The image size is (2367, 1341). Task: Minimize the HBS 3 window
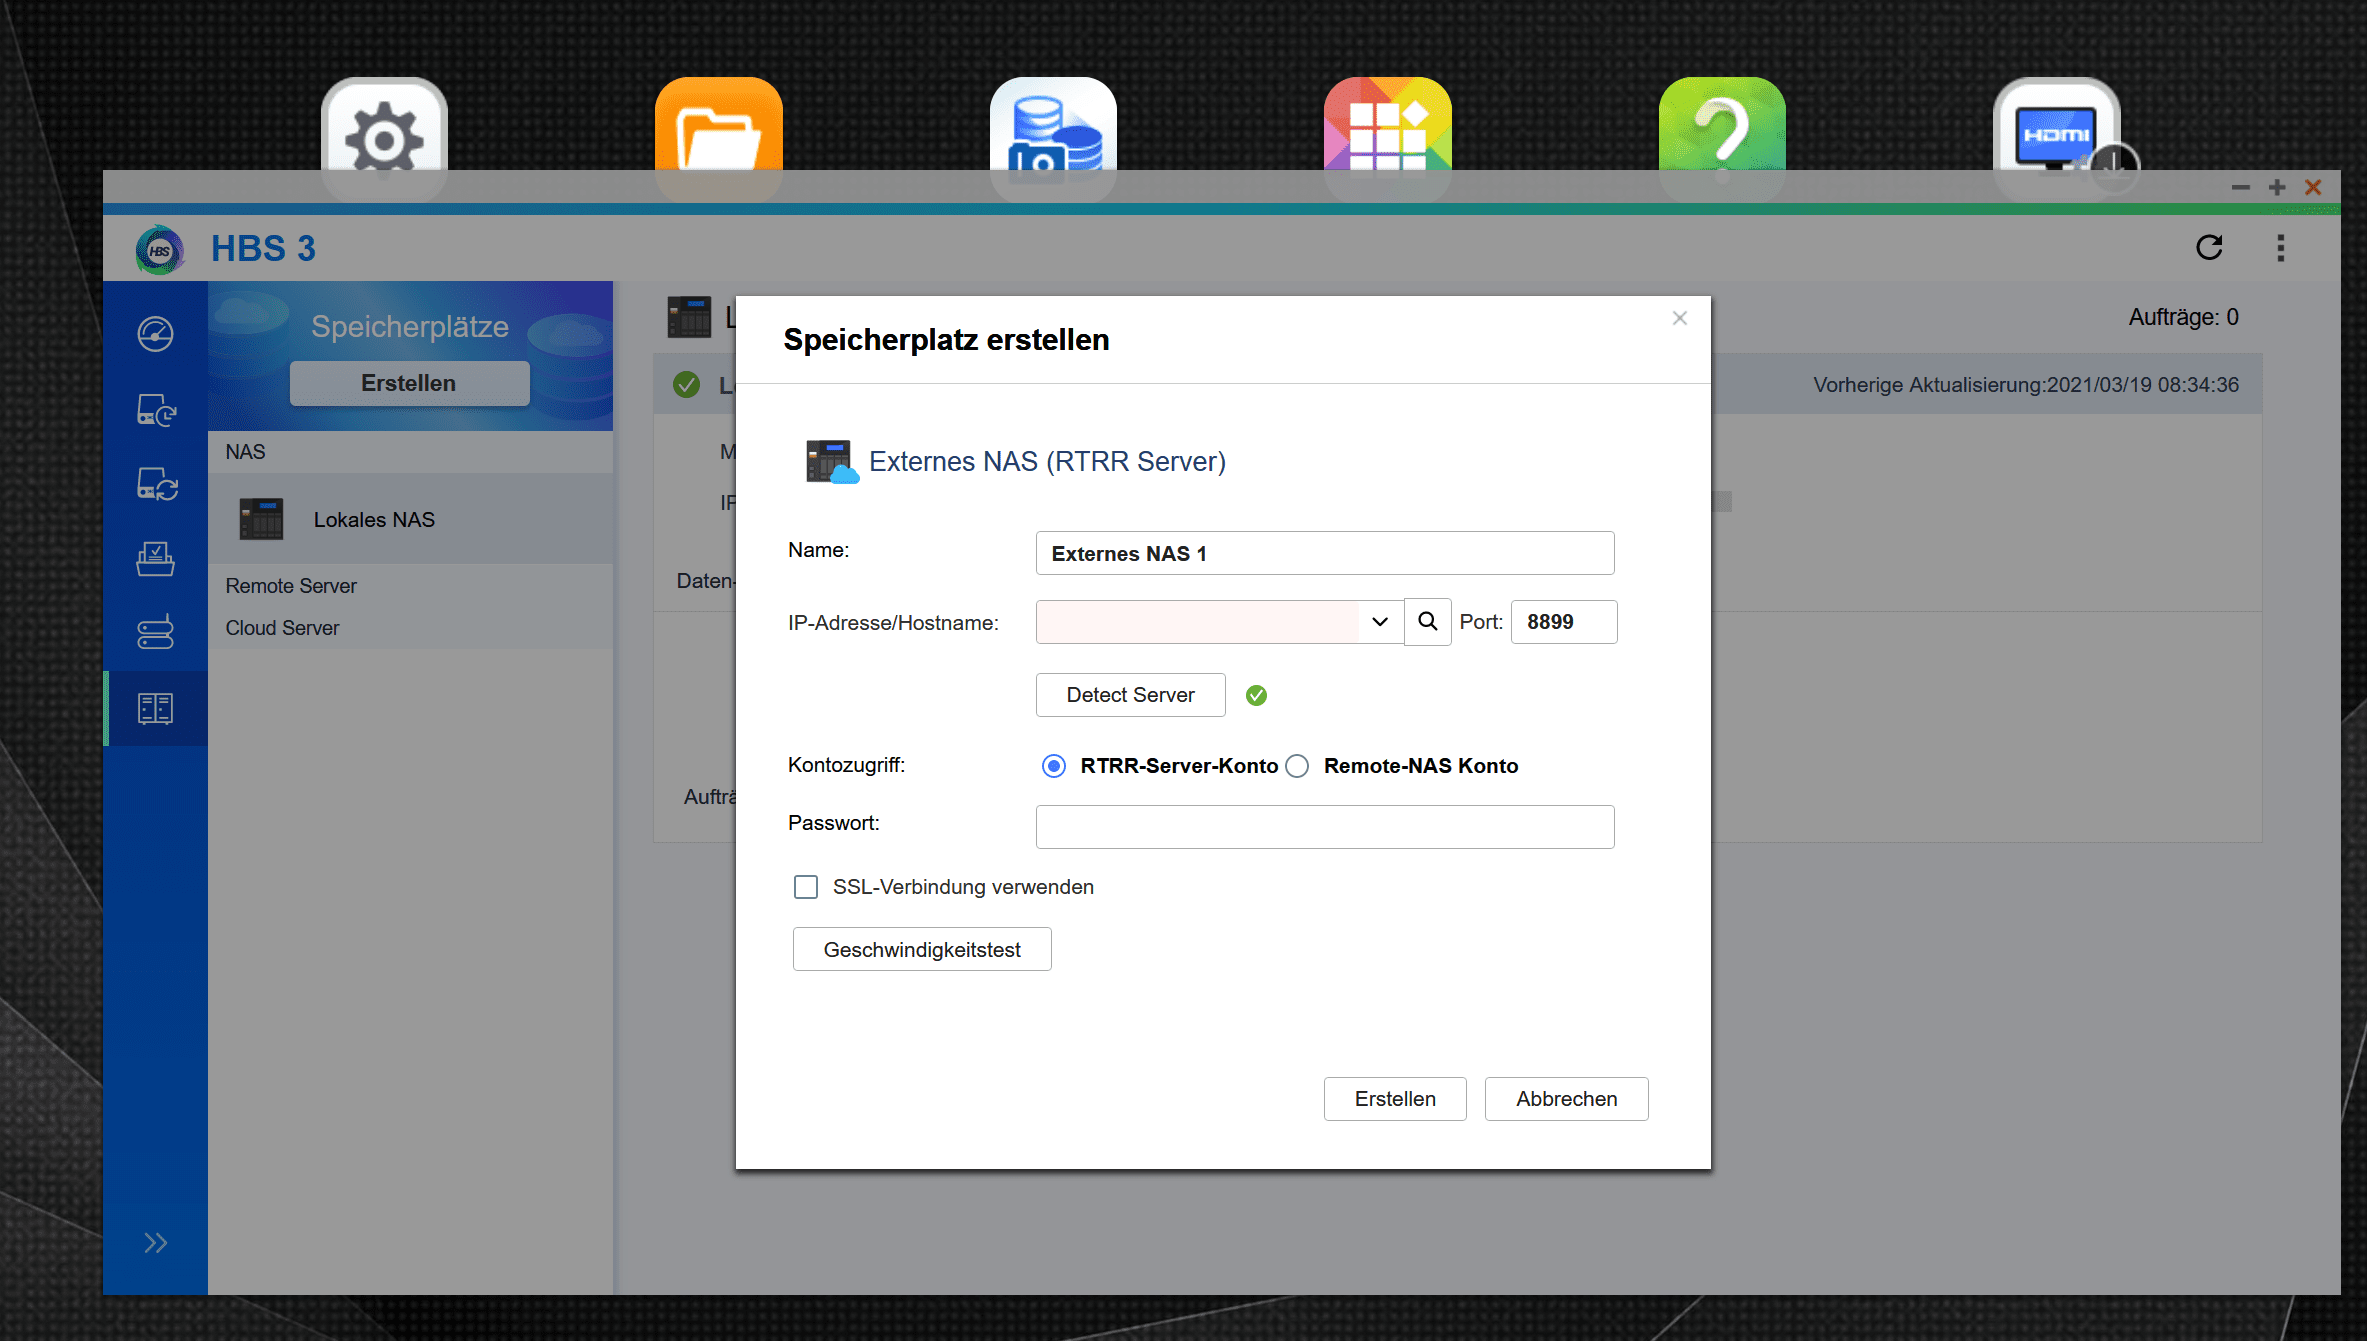click(x=2241, y=187)
